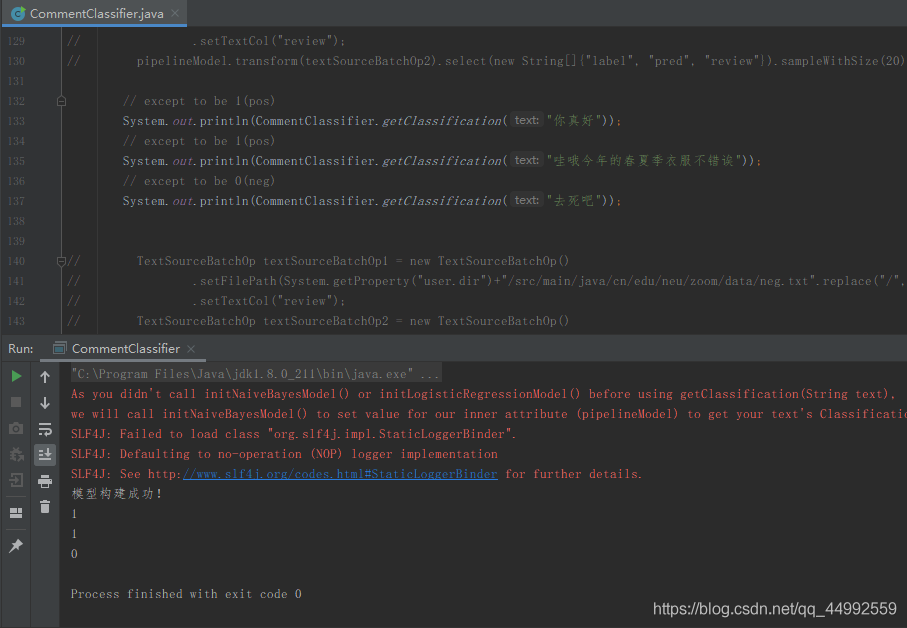The height and width of the screenshot is (628, 907).
Task: Click the "模型构建成功!" console output line
Action: click(117, 494)
